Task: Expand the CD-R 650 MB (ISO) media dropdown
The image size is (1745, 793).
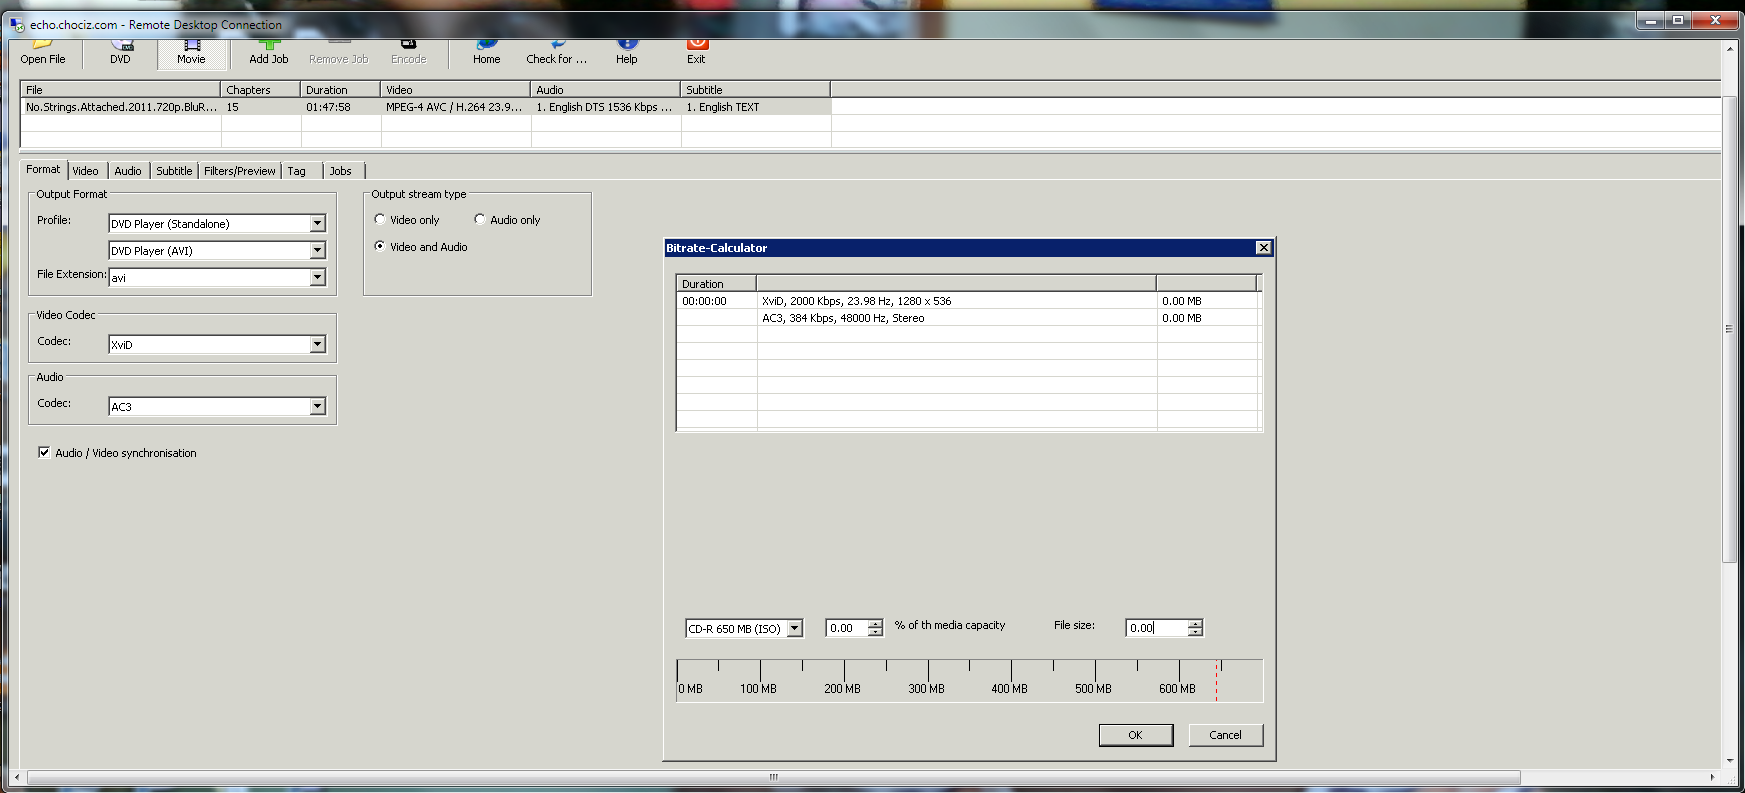Action: click(x=795, y=629)
